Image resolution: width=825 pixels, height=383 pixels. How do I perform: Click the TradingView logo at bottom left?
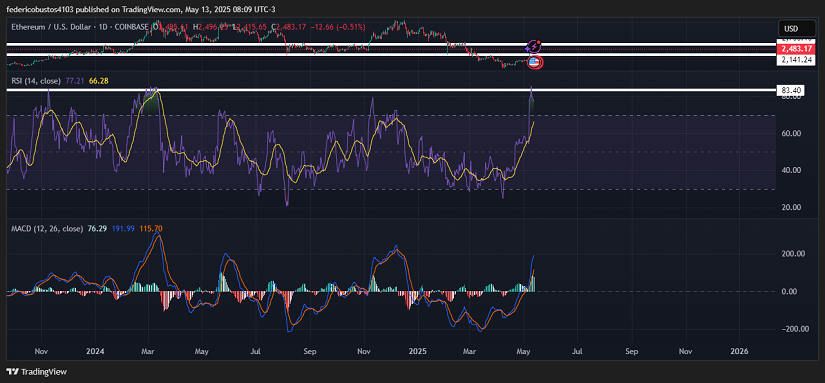[37, 371]
